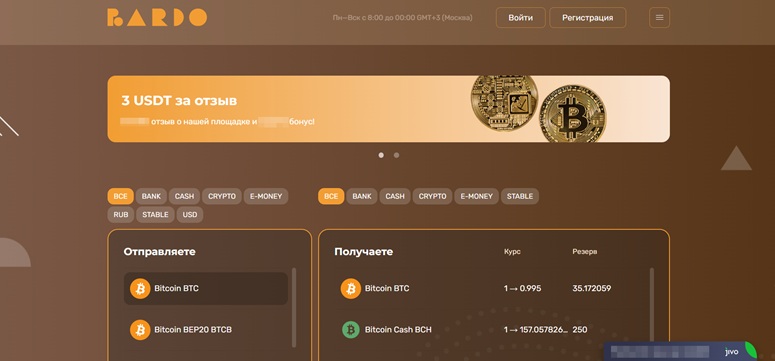Filter receive currencies by BANK
775x361 pixels.
tap(362, 196)
